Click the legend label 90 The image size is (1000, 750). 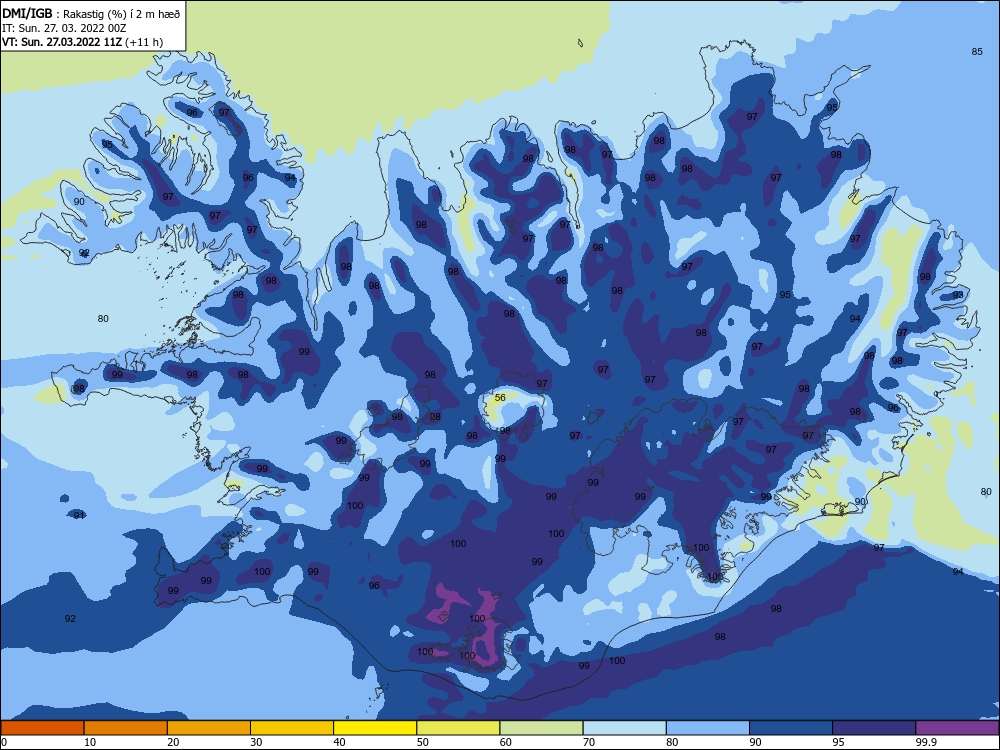click(x=755, y=742)
